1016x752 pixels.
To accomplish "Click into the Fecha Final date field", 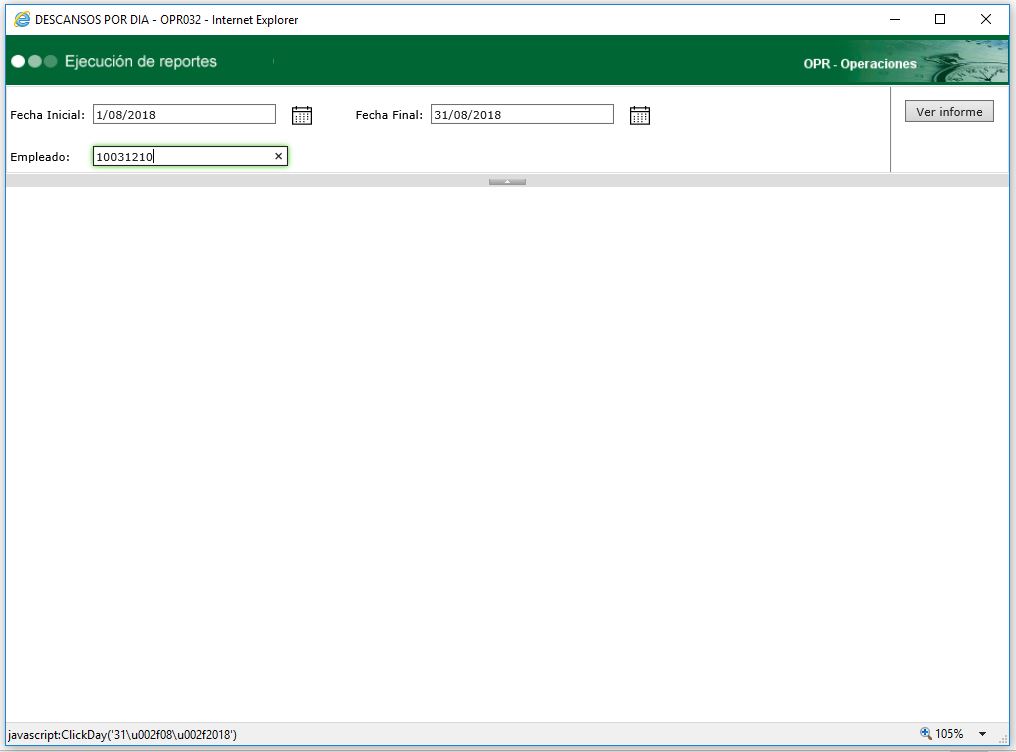I will (x=522, y=115).
